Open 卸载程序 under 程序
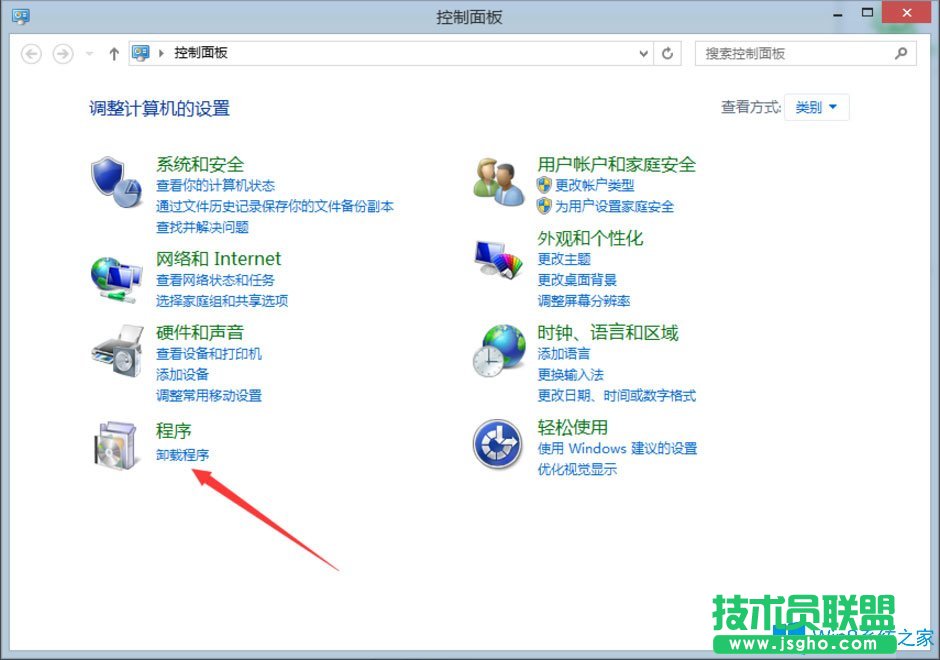940x660 pixels. 183,454
